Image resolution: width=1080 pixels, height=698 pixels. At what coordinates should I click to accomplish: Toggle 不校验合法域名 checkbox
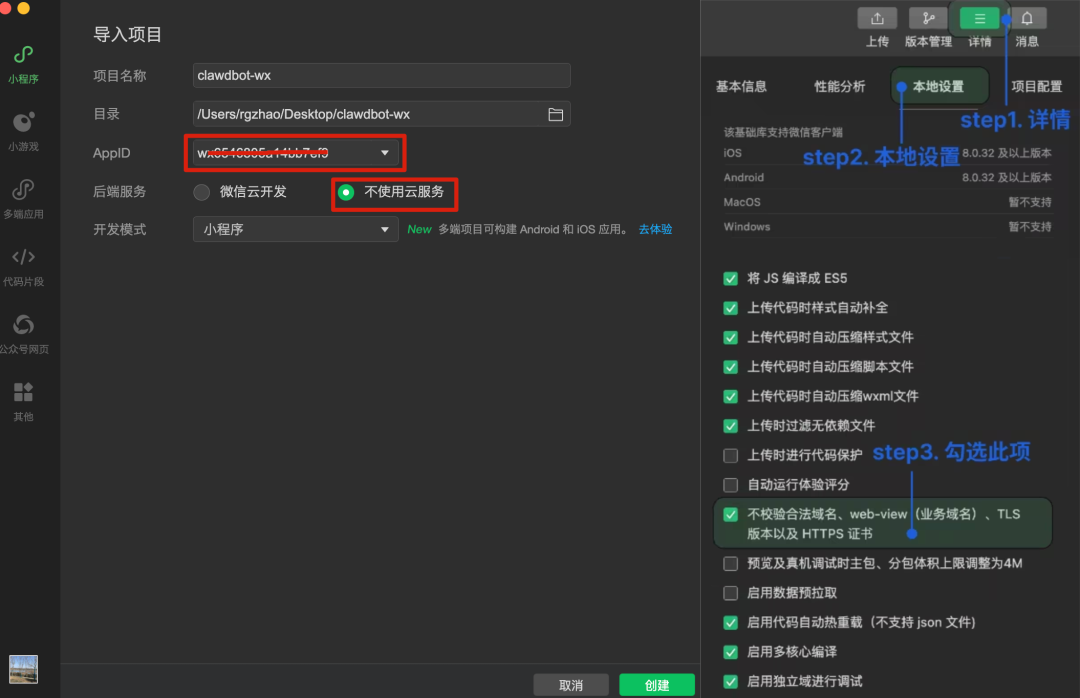click(731, 515)
